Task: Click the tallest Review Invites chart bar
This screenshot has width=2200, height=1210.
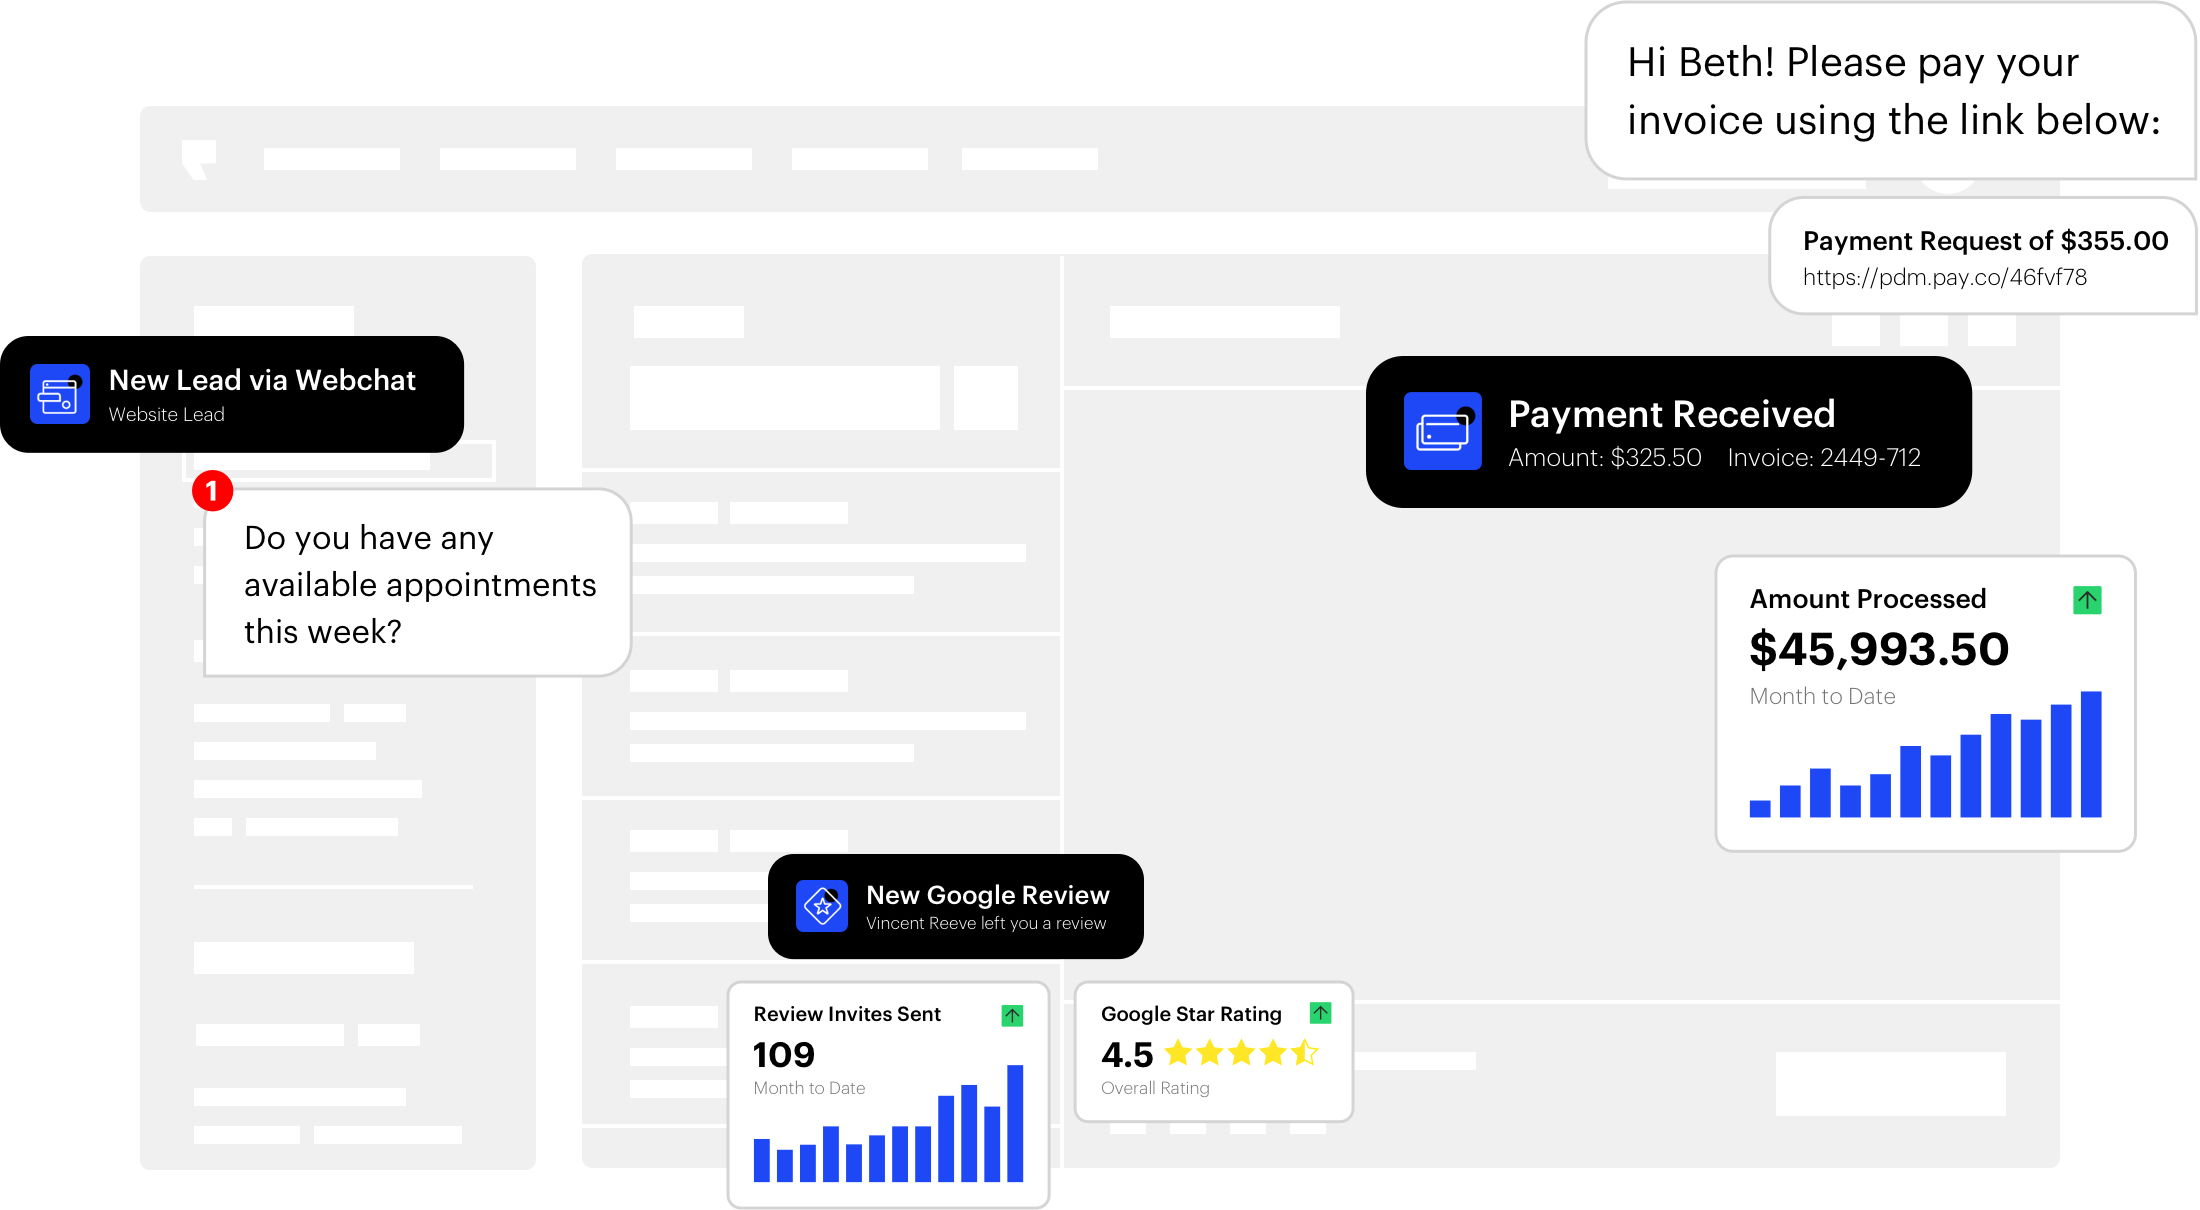Action: (x=1015, y=1123)
